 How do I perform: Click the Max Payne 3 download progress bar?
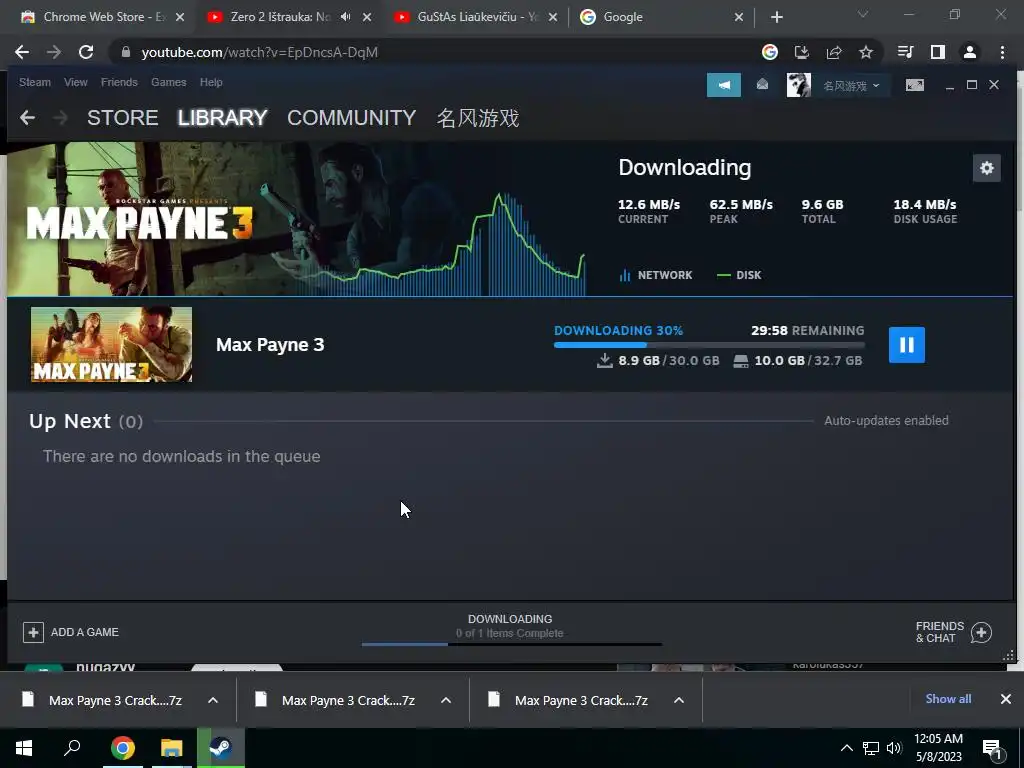point(709,345)
